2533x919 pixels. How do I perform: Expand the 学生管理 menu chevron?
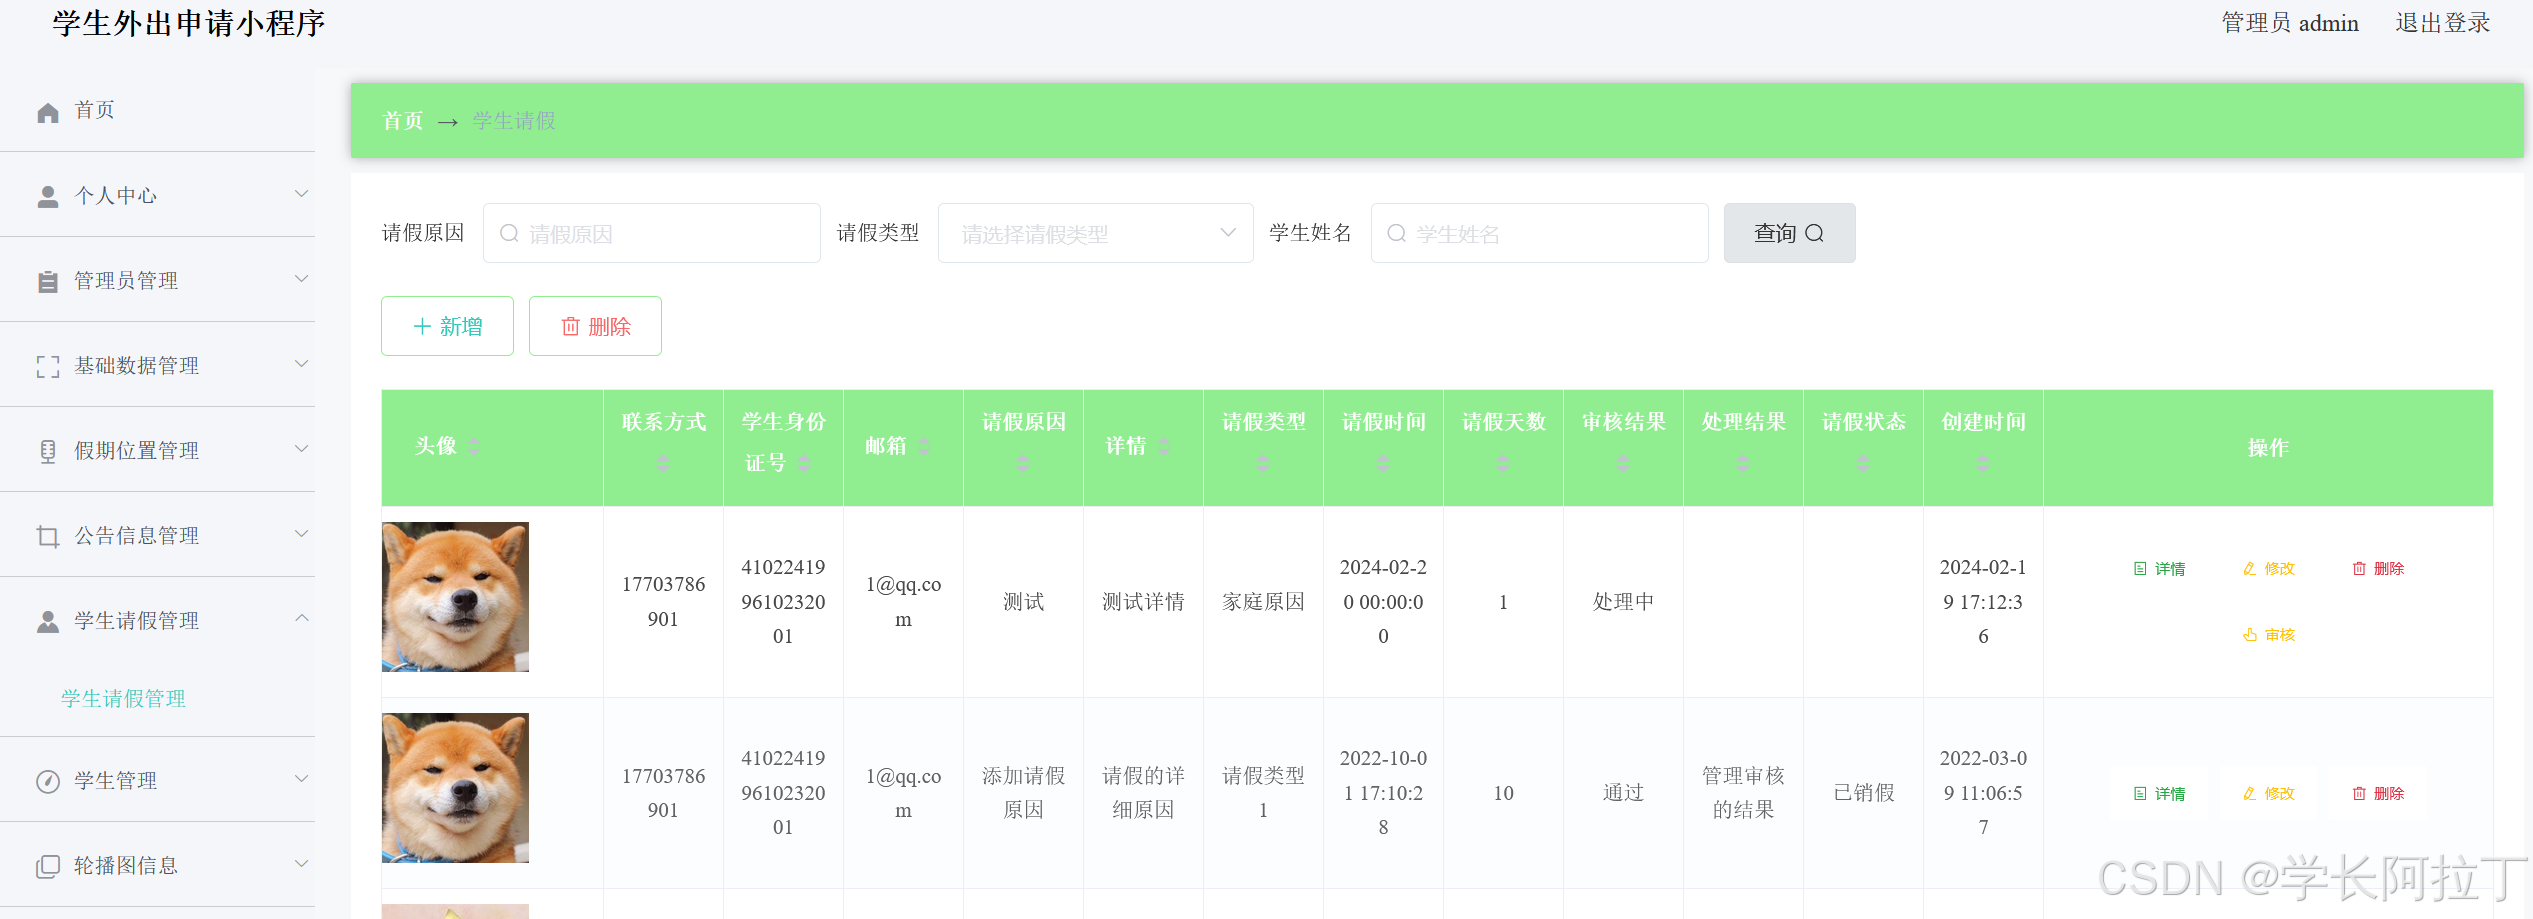(301, 779)
